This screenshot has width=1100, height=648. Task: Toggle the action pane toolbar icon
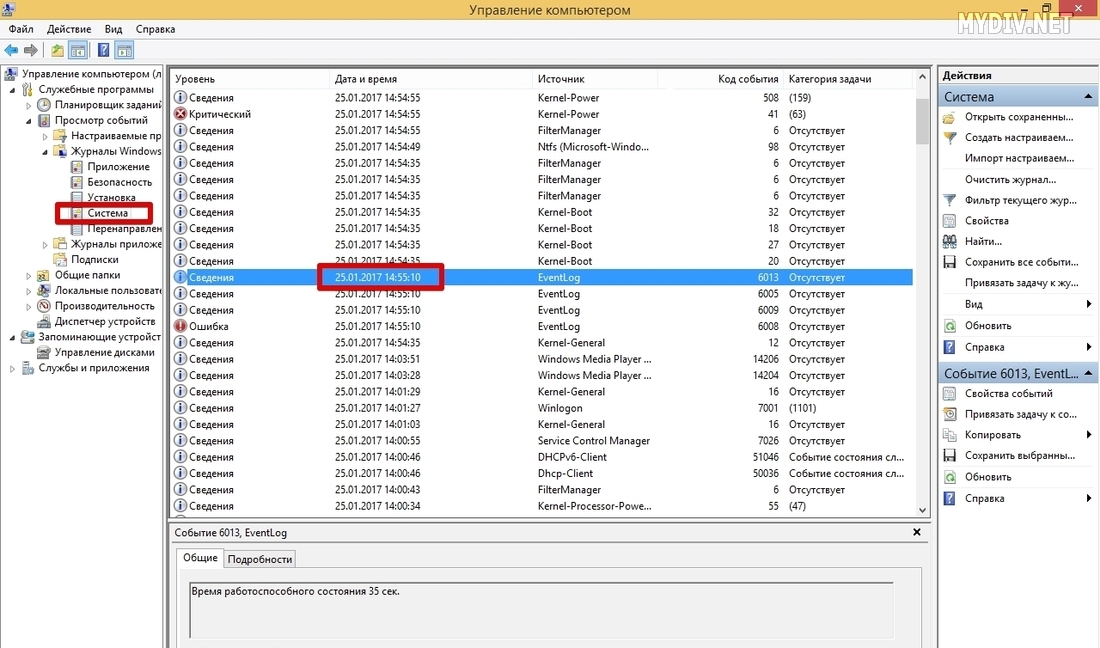124,50
